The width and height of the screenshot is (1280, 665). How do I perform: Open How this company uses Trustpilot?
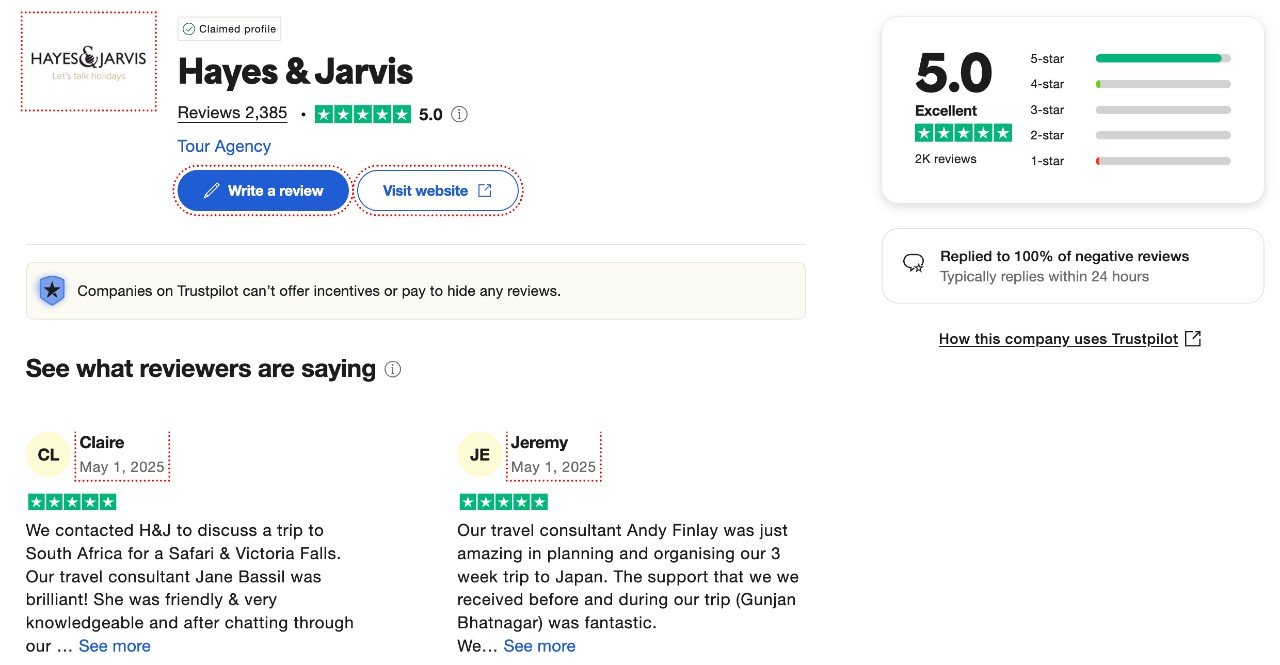1058,339
